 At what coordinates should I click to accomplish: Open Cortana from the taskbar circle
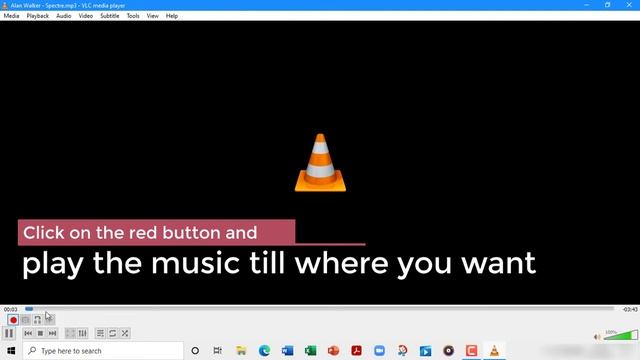tap(195, 351)
